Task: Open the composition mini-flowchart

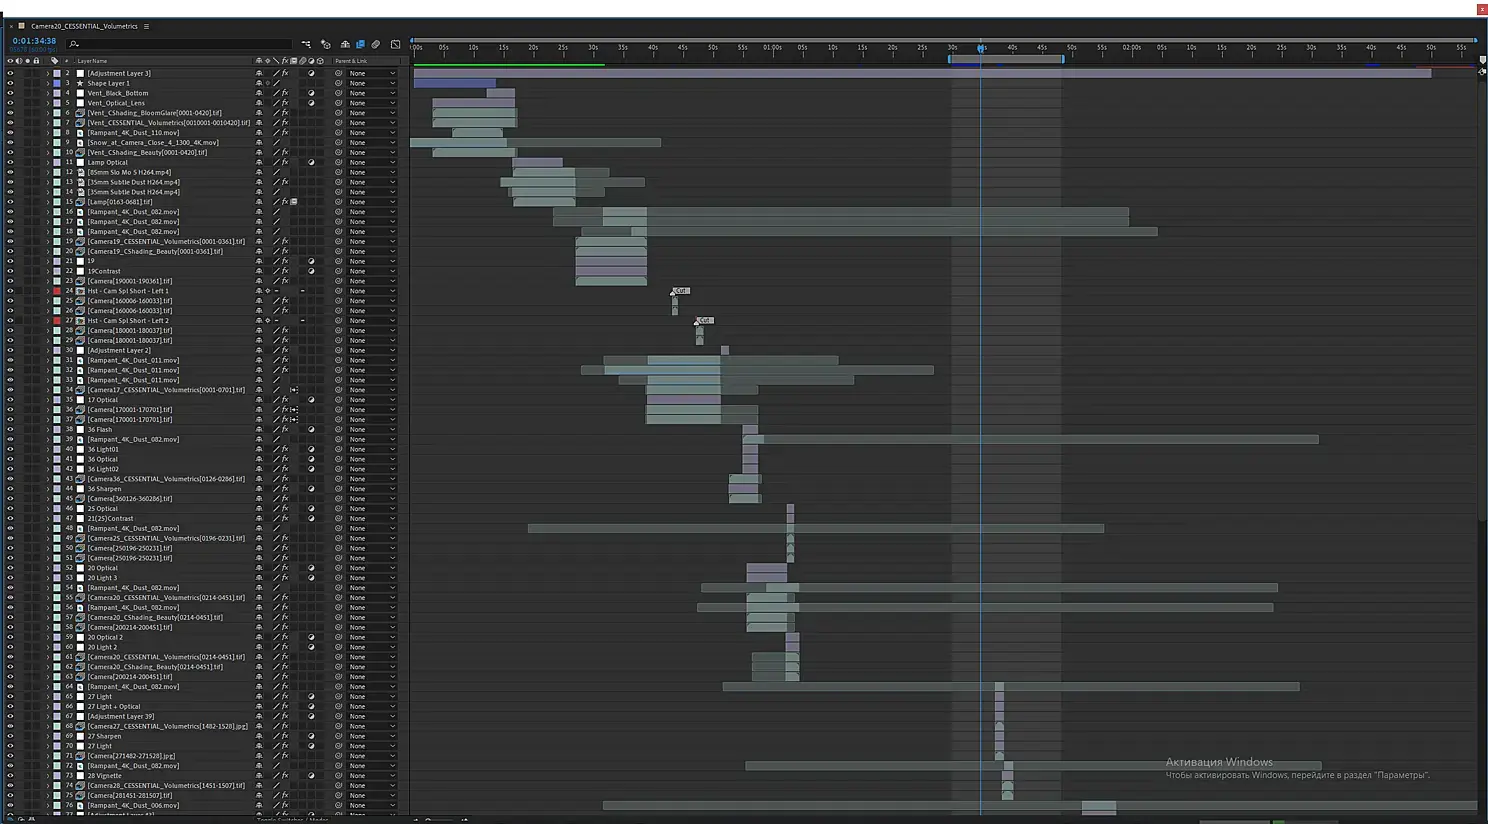Action: tap(306, 44)
